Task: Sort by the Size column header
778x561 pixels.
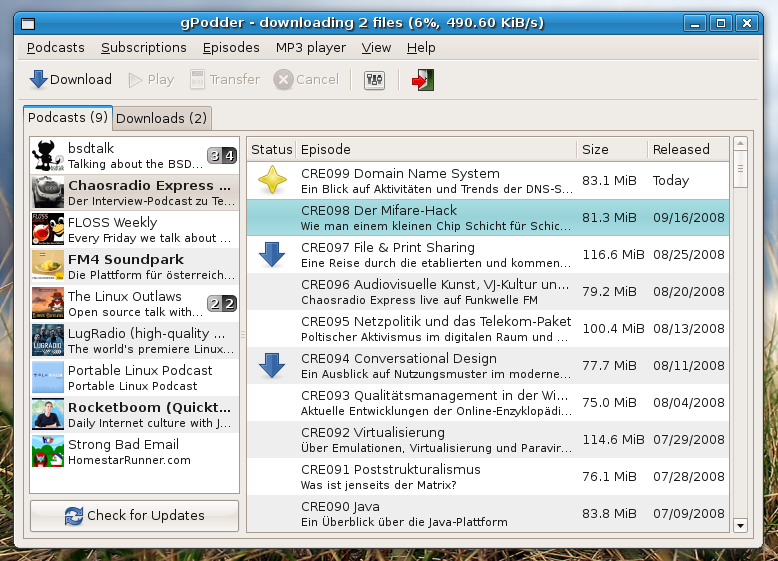Action: [x=613, y=149]
